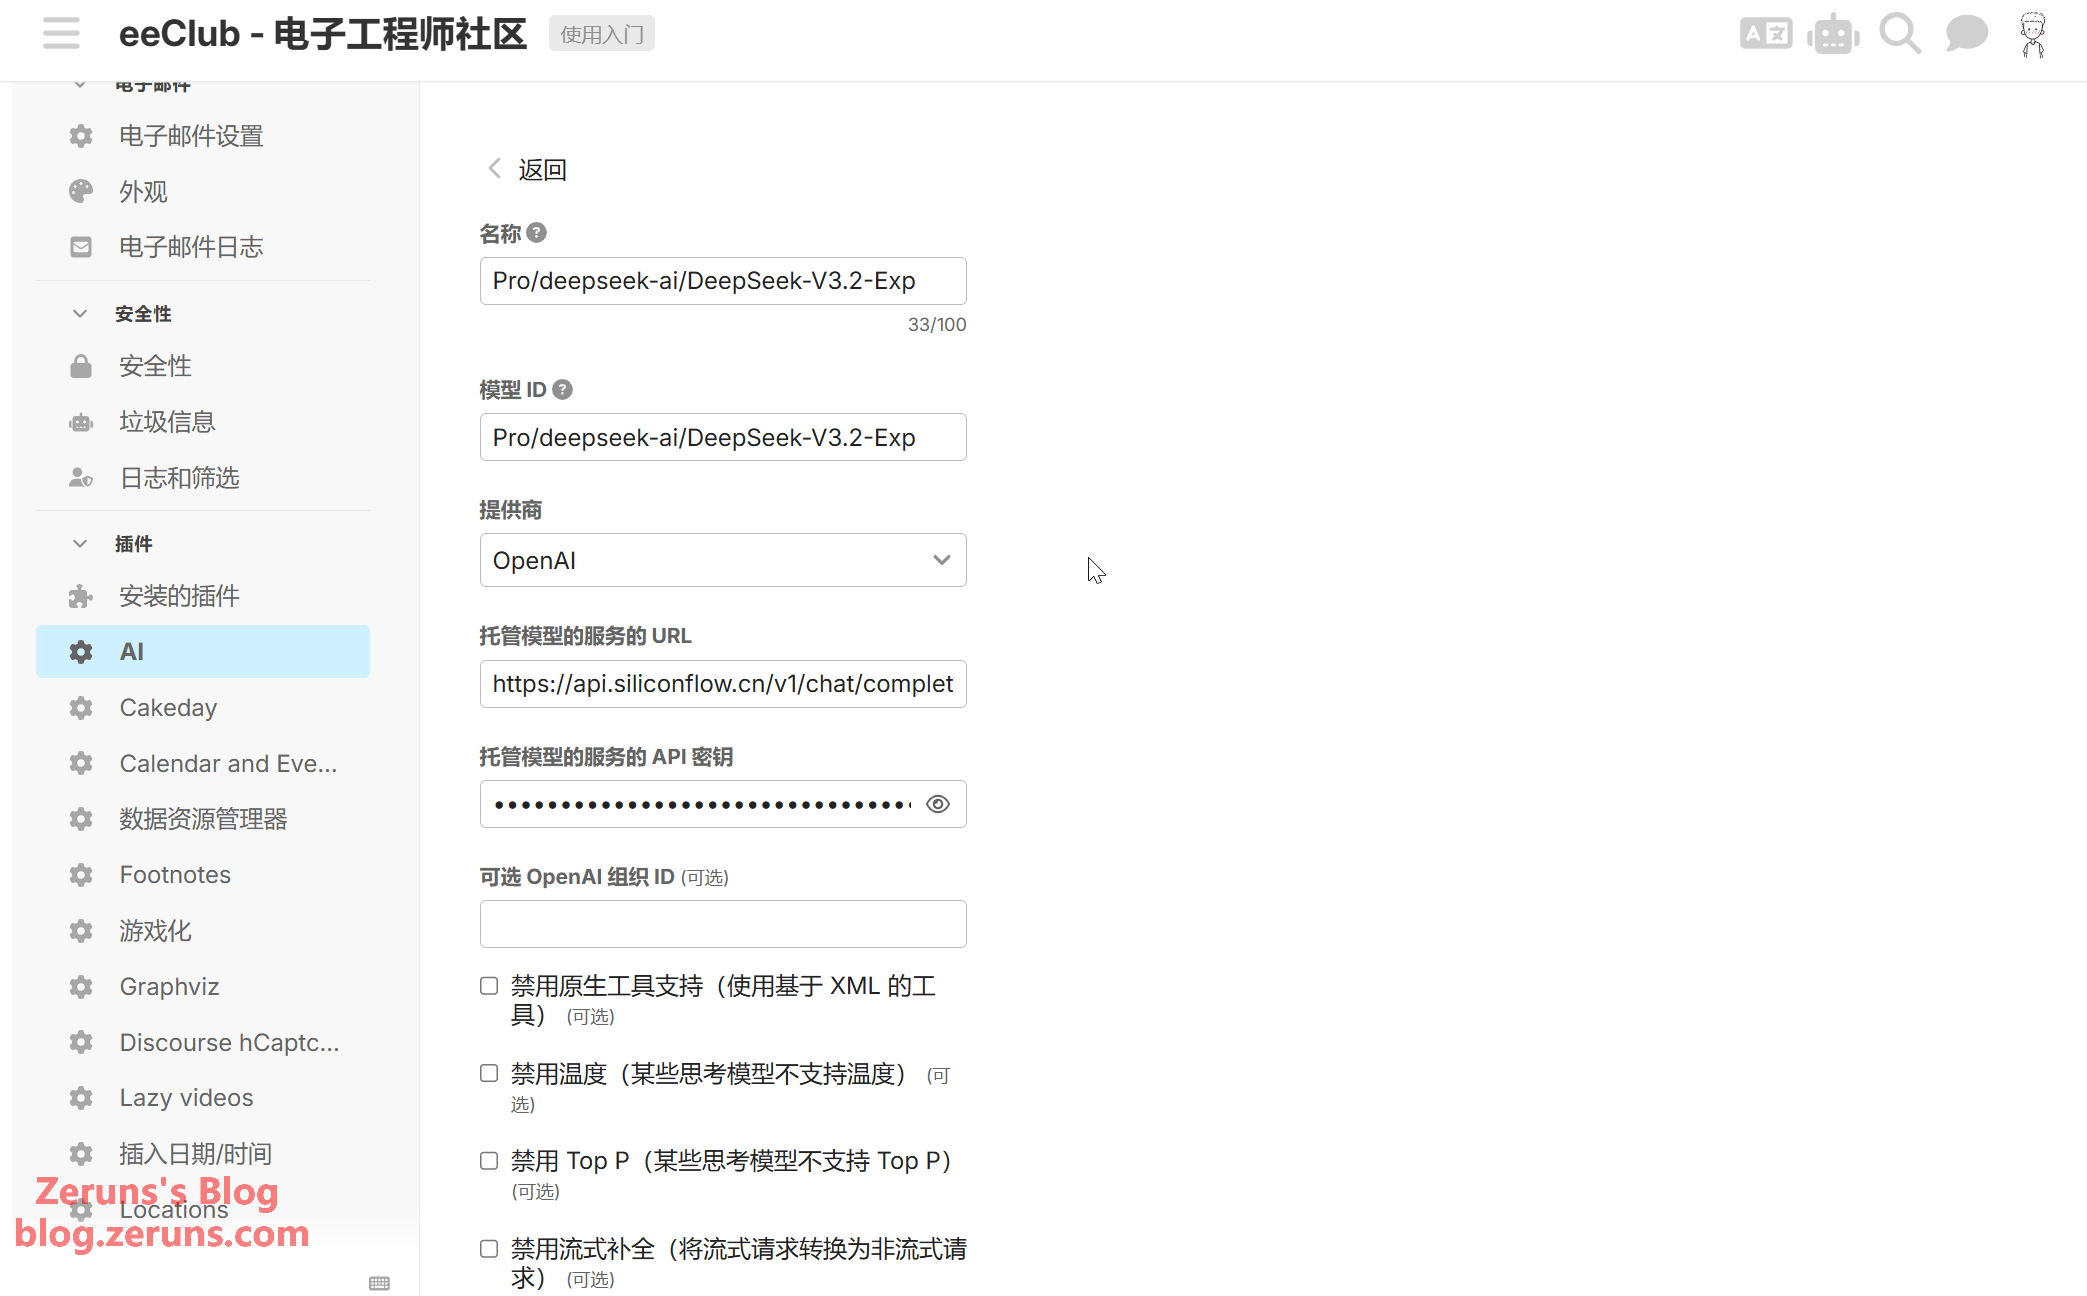Click the help icon beside 名称
Viewport: 2087px width, 1296px height.
click(537, 233)
